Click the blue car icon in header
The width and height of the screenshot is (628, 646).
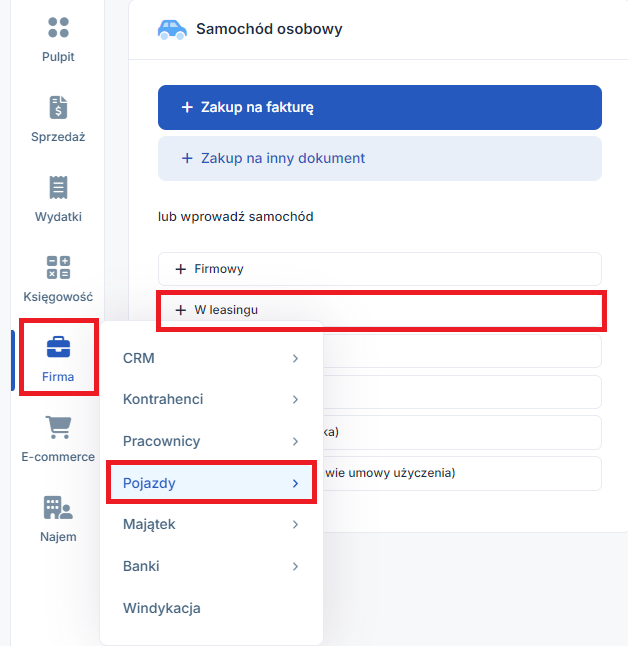coord(172,30)
